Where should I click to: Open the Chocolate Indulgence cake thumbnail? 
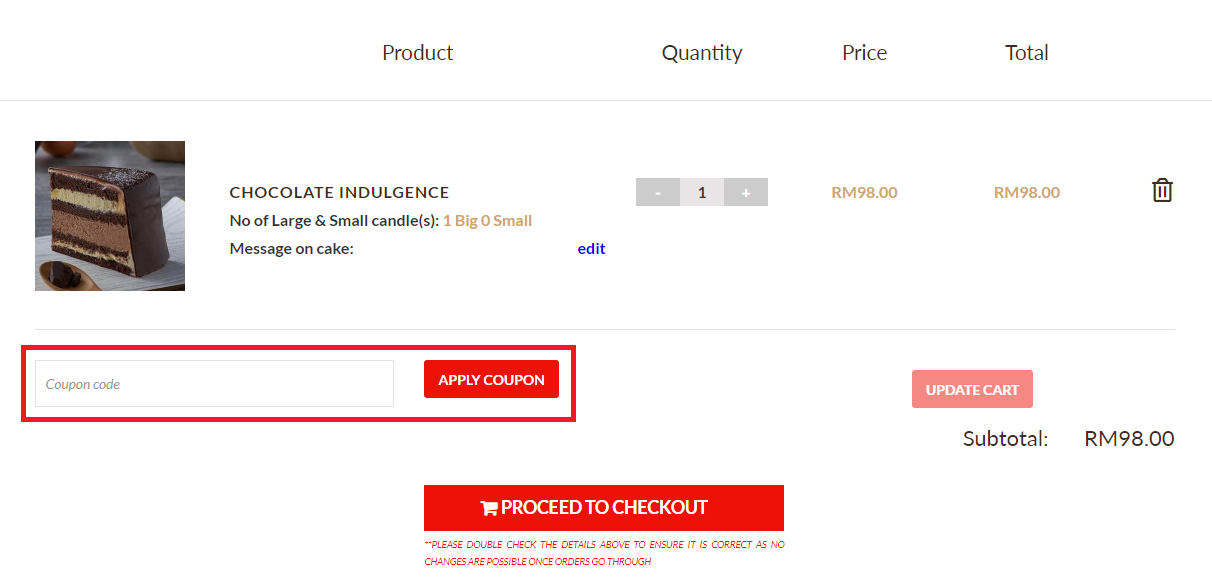coord(110,216)
